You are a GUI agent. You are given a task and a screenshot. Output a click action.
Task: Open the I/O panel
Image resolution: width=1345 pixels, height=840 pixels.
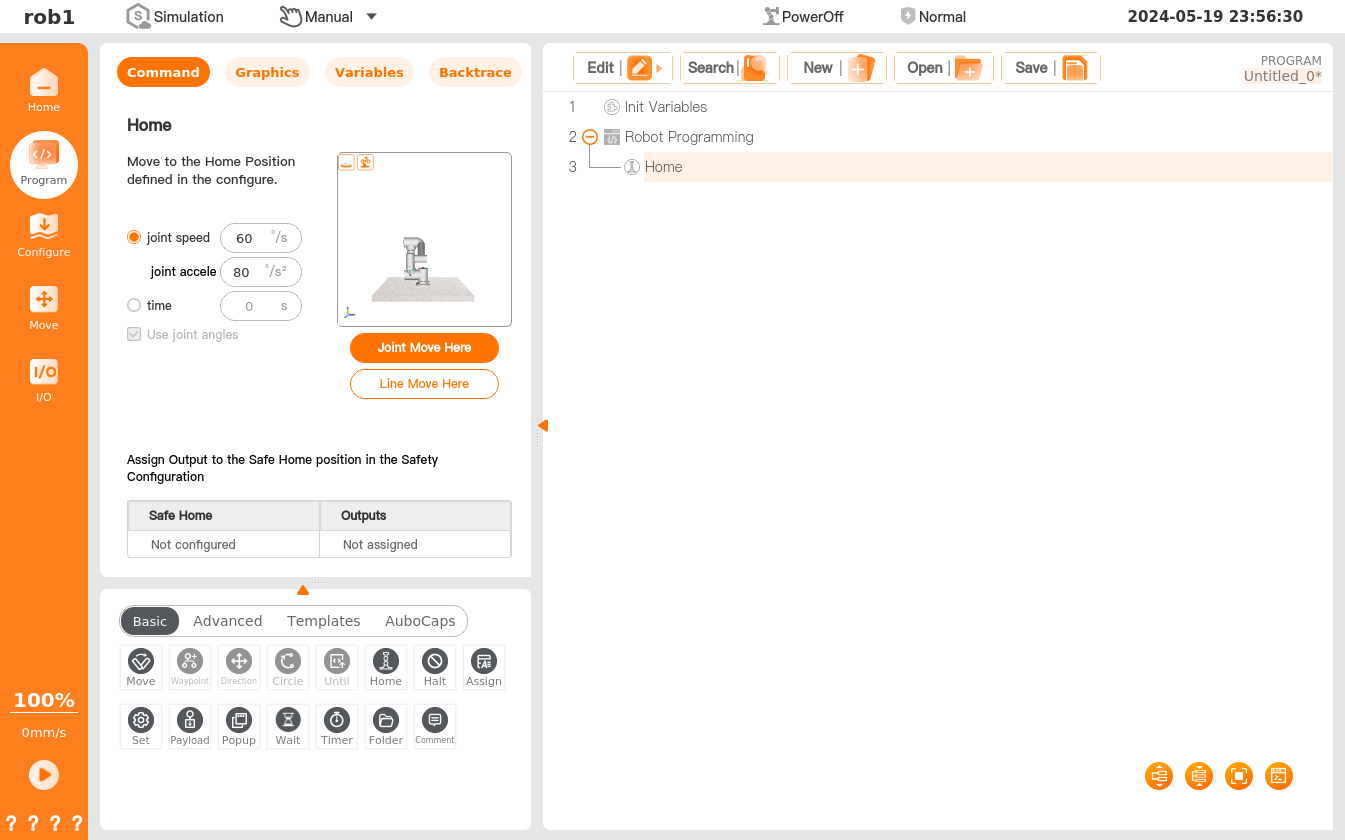tap(43, 380)
